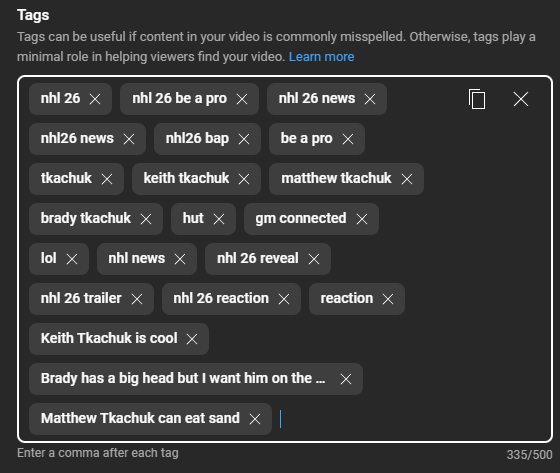Select the 'nhl 26 be a pro' tag text
This screenshot has width=560, height=473.
pos(179,99)
